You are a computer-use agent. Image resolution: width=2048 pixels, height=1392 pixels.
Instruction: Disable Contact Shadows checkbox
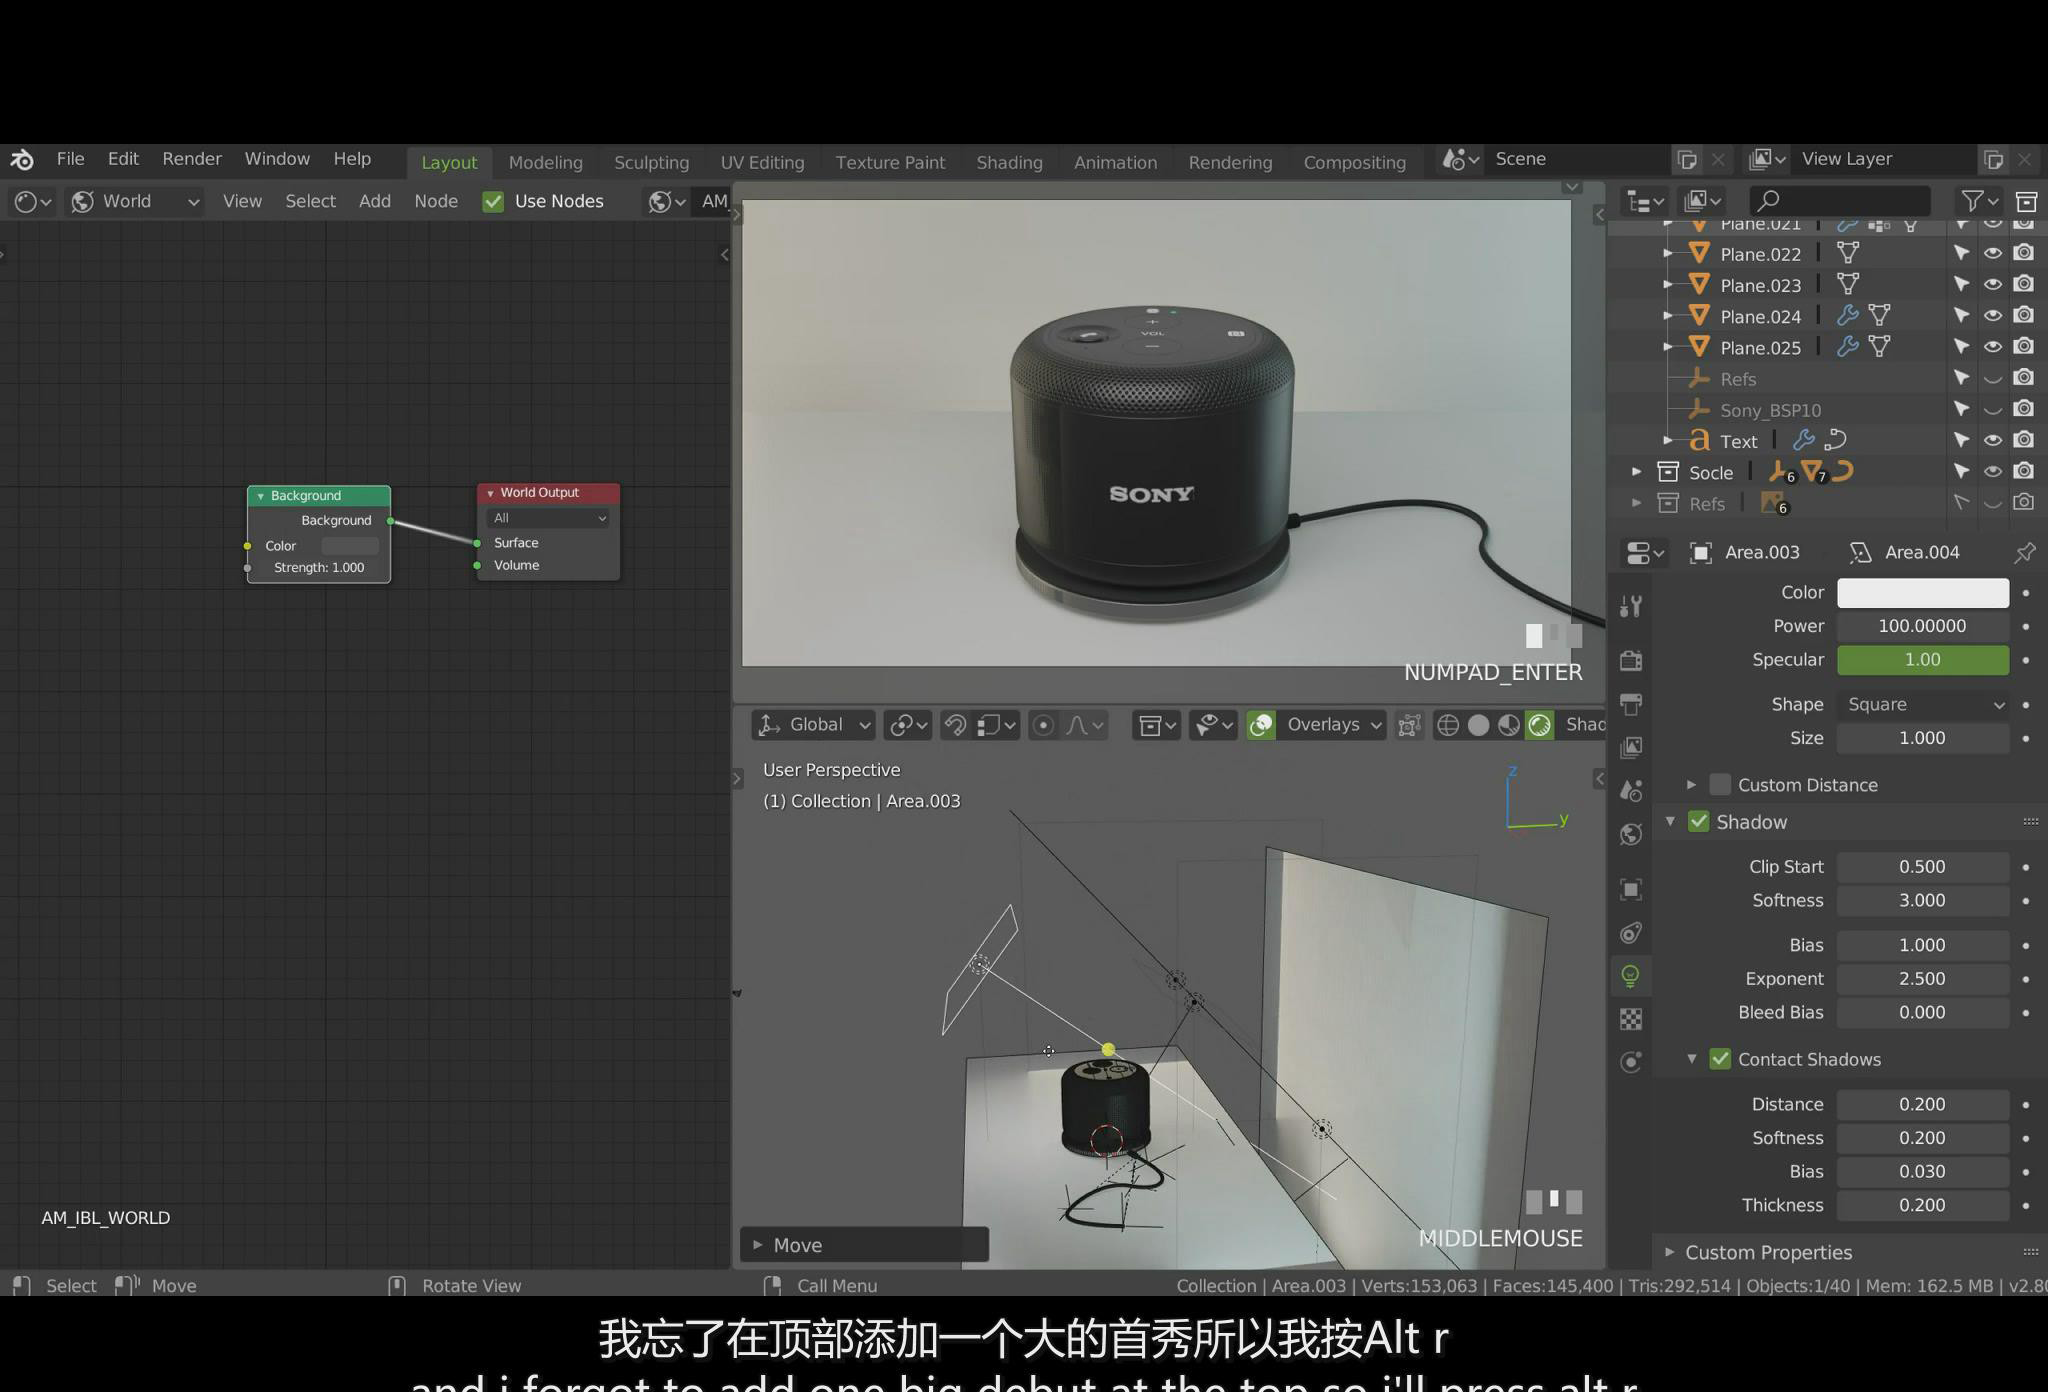[1720, 1059]
